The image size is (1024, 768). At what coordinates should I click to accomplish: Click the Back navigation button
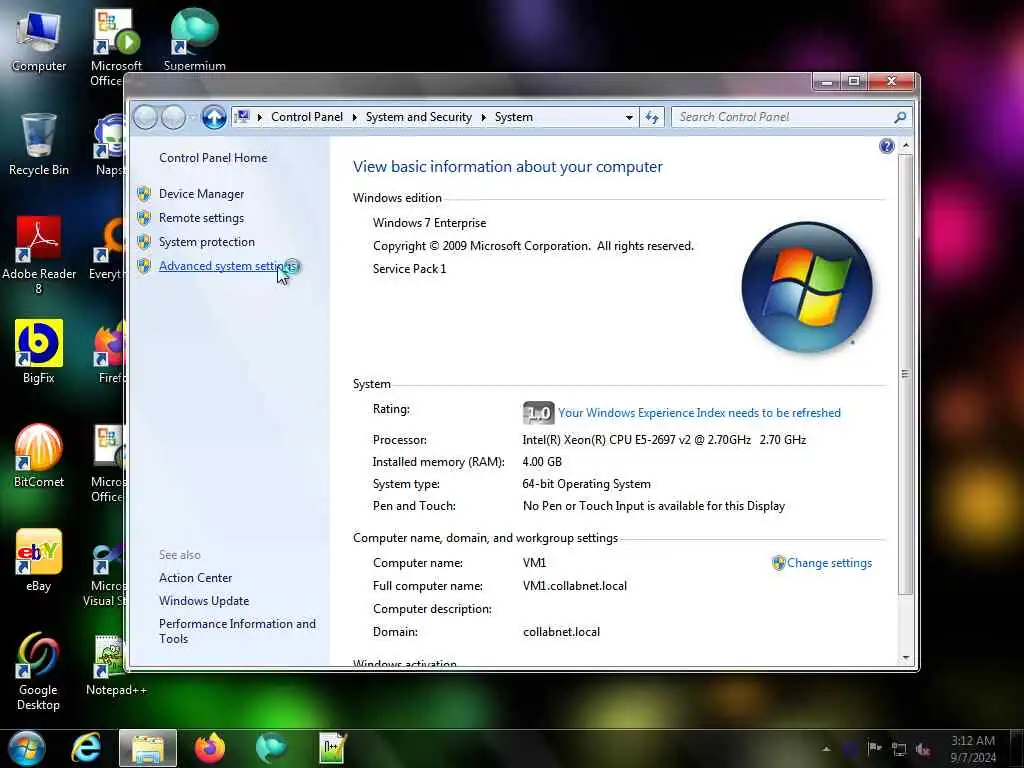146,118
